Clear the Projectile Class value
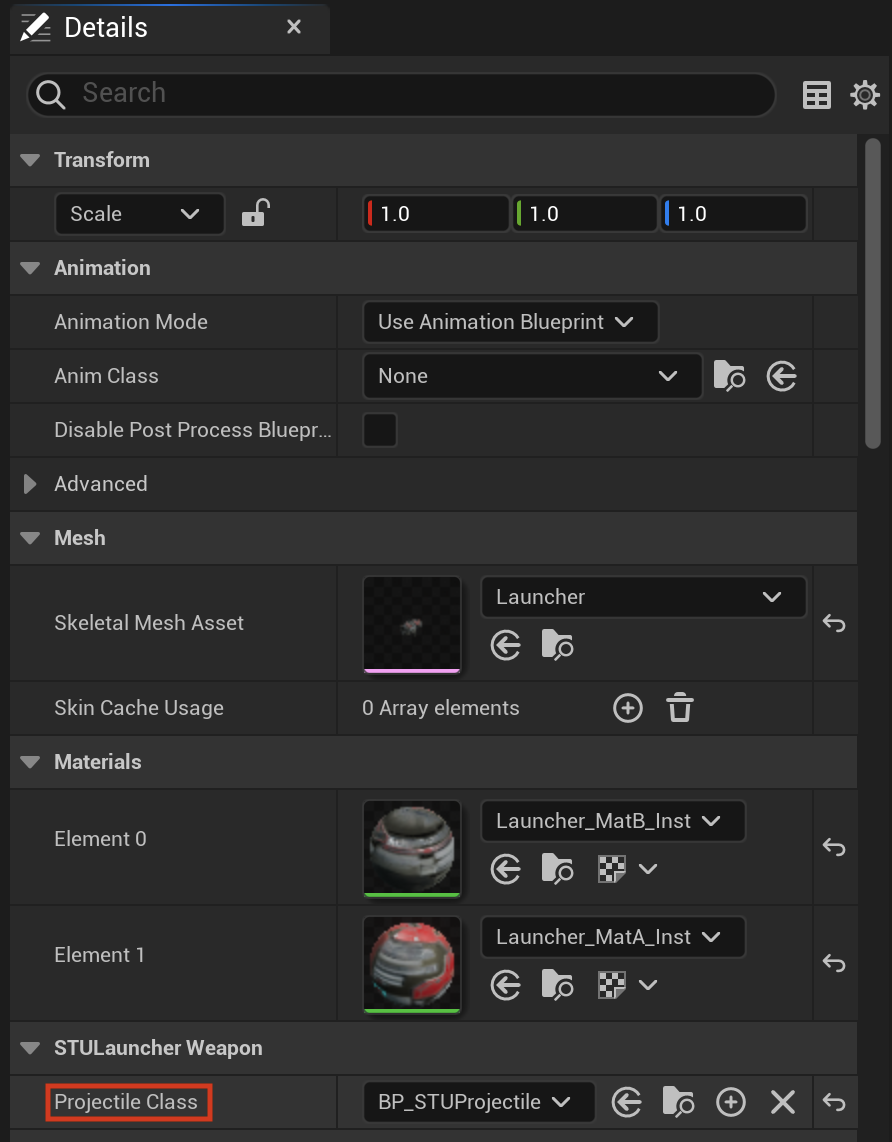 [x=783, y=1102]
